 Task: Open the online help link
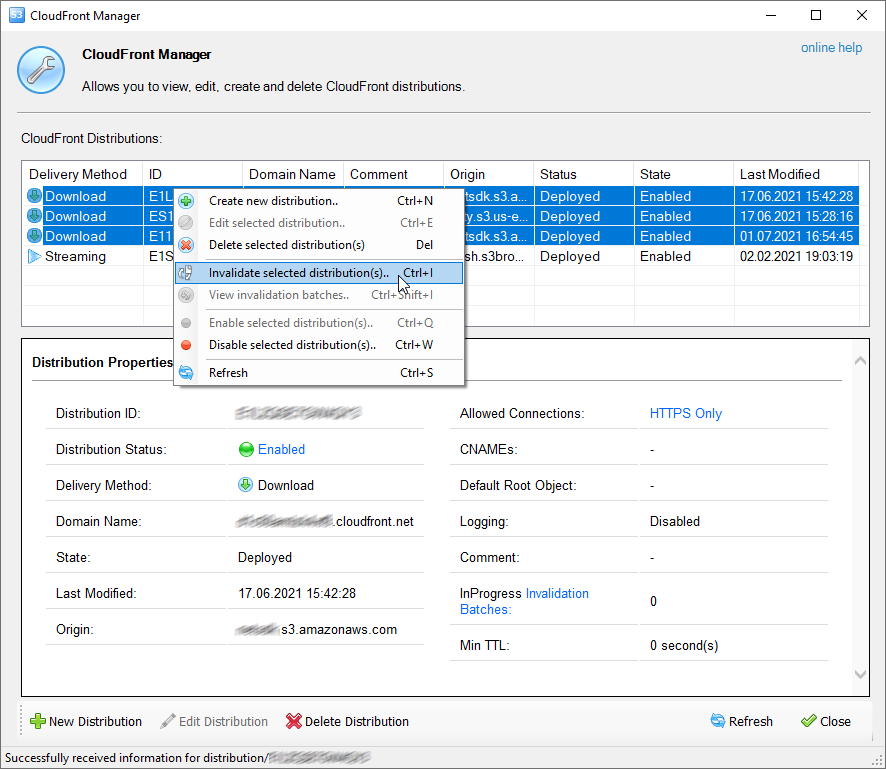[x=831, y=47]
